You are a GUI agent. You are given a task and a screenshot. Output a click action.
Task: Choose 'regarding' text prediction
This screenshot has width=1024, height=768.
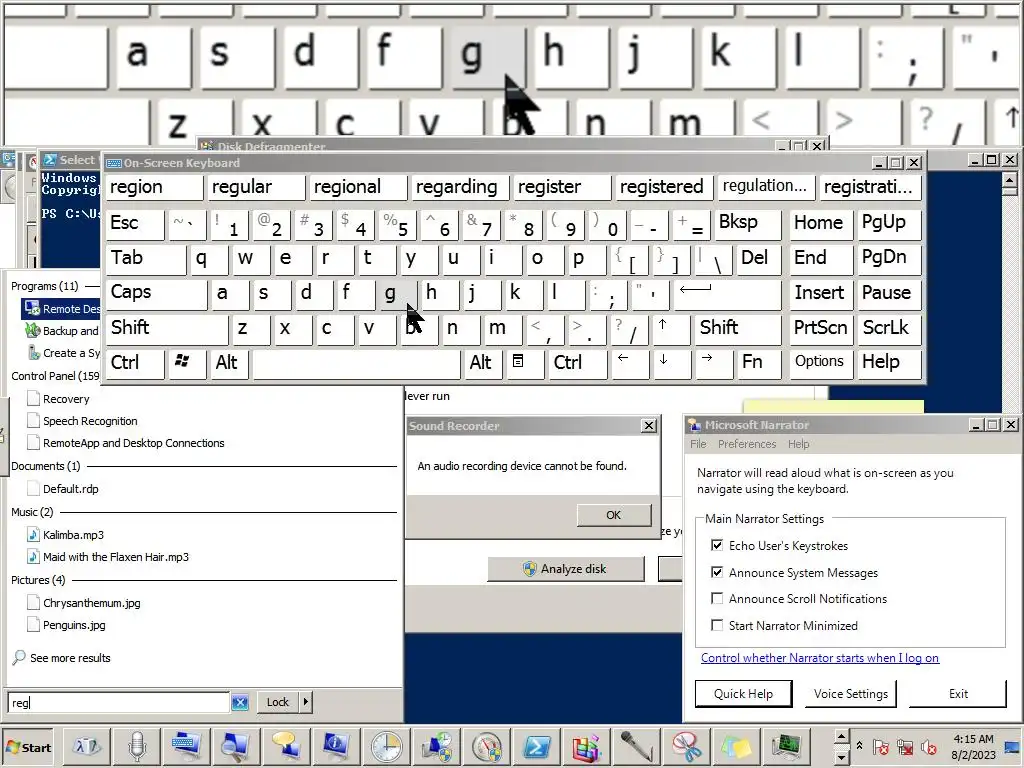(460, 187)
